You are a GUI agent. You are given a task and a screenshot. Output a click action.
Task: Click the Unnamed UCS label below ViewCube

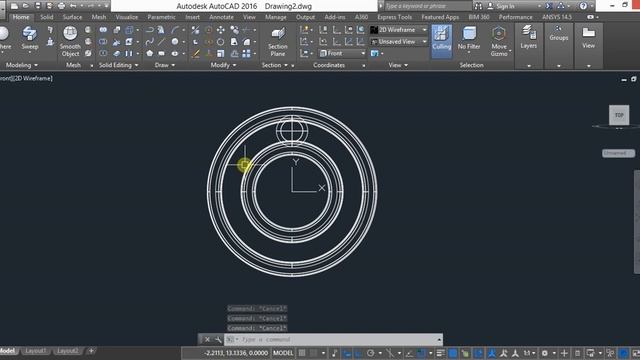point(618,153)
